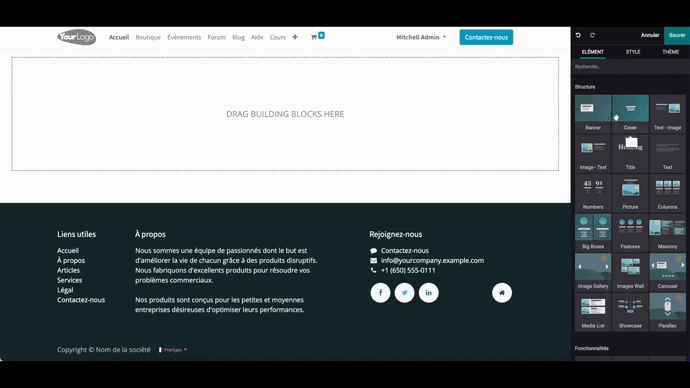Image resolution: width=690 pixels, height=388 pixels.
Task: Follow the footer Articles link
Action: [x=68, y=270]
